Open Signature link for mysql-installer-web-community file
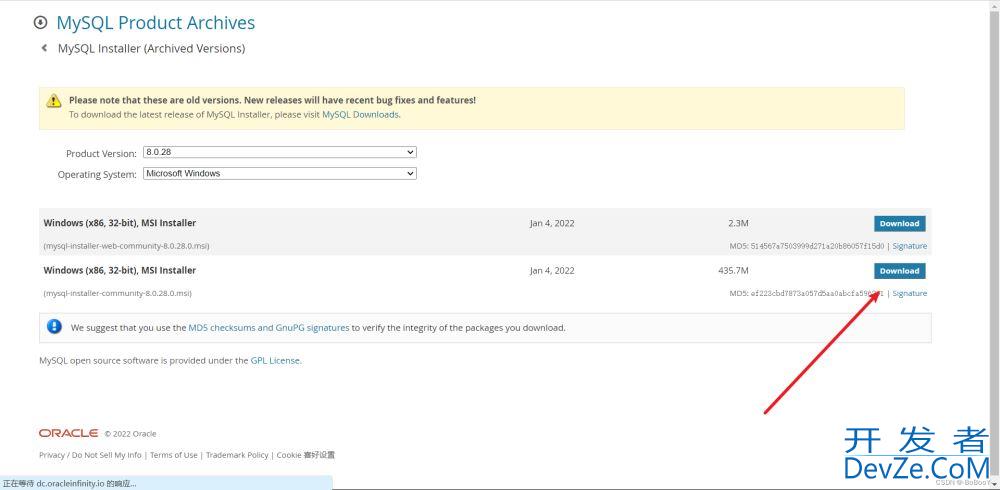Screen dimensions: 1000x490 click(x=909, y=246)
